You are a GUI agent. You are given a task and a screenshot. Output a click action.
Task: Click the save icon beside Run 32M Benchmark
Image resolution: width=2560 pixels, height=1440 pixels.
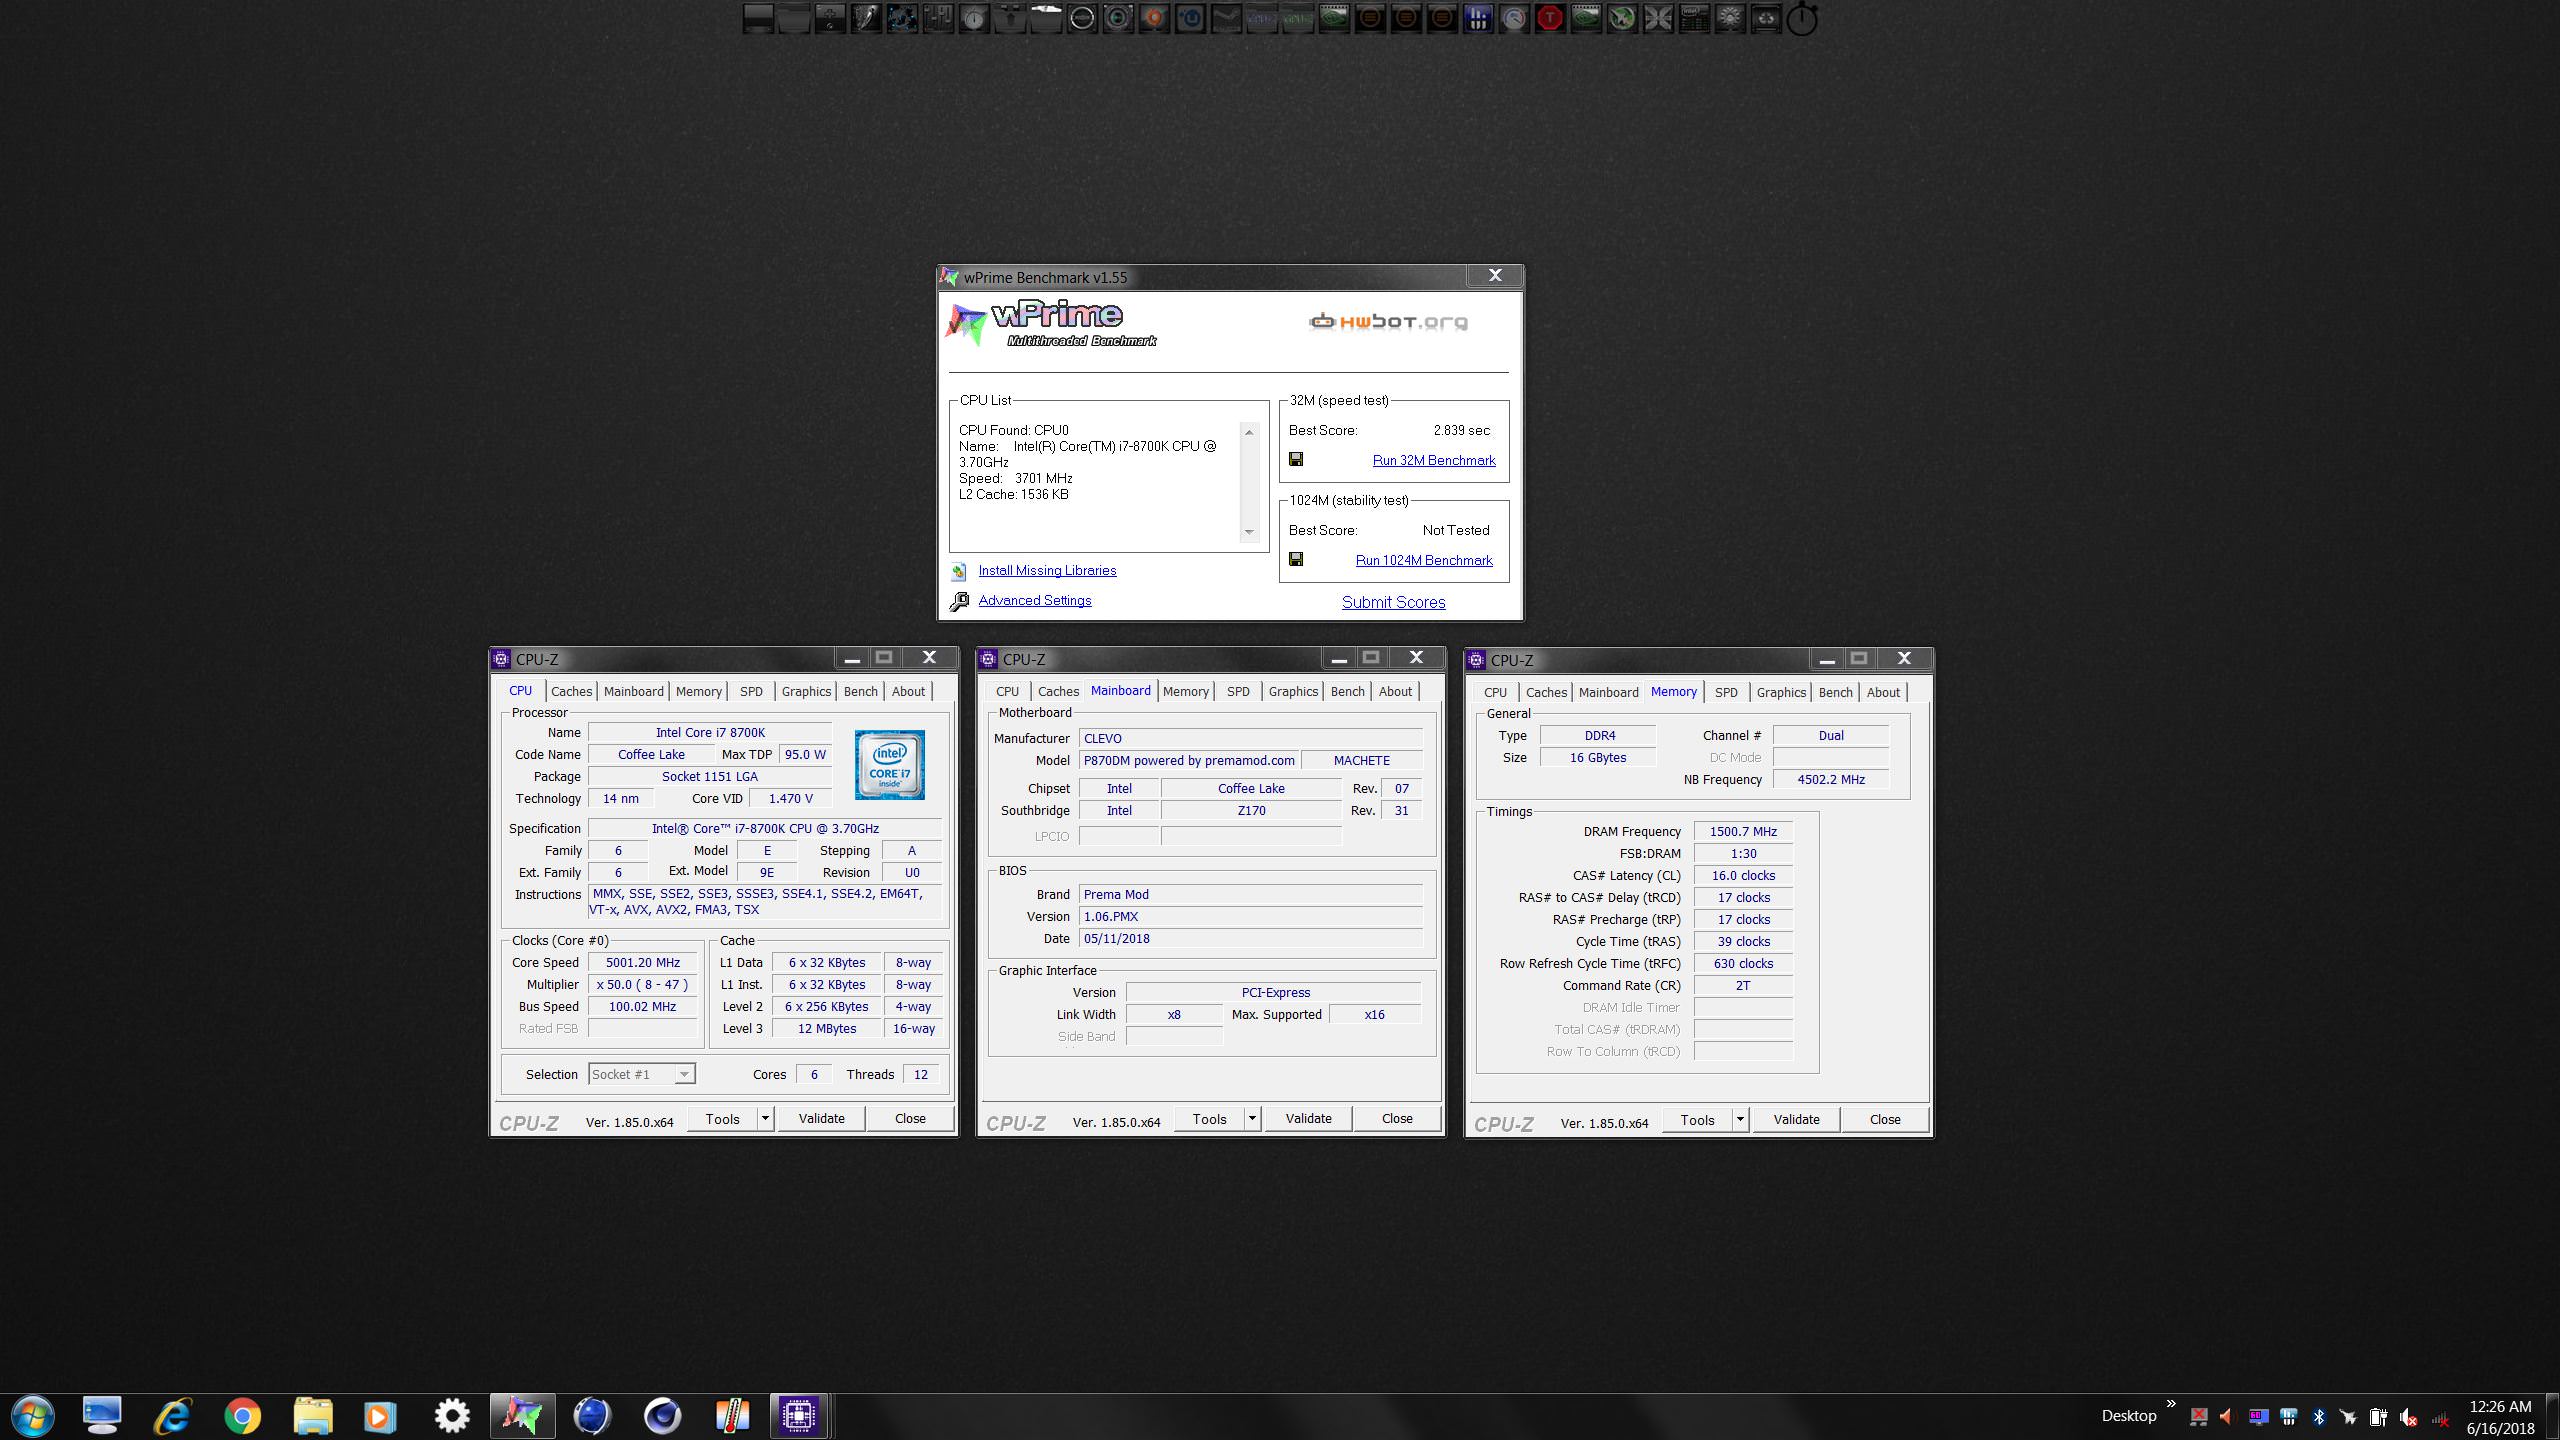(x=1296, y=459)
